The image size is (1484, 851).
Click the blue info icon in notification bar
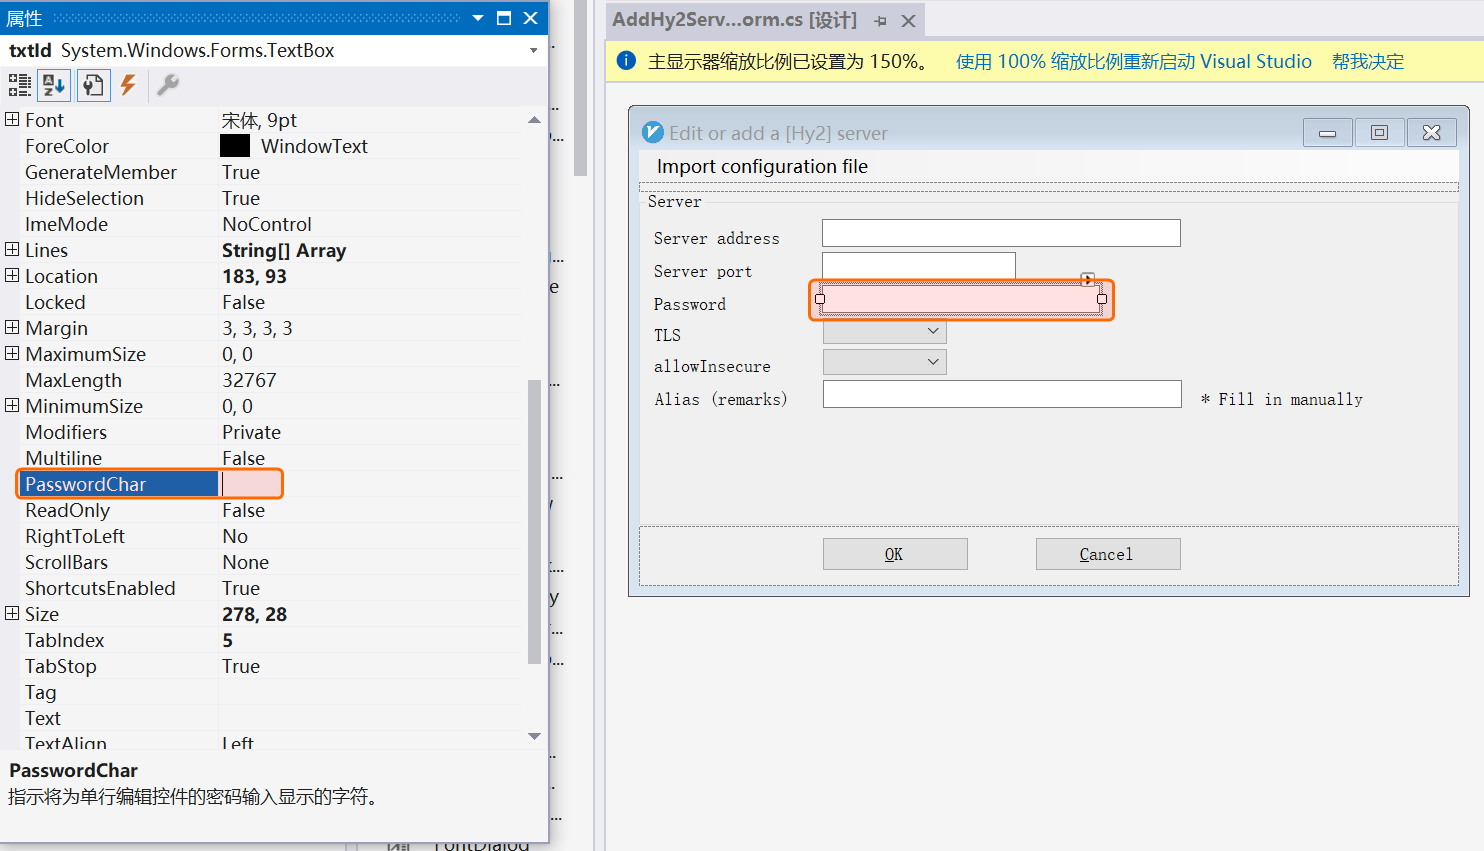click(626, 61)
